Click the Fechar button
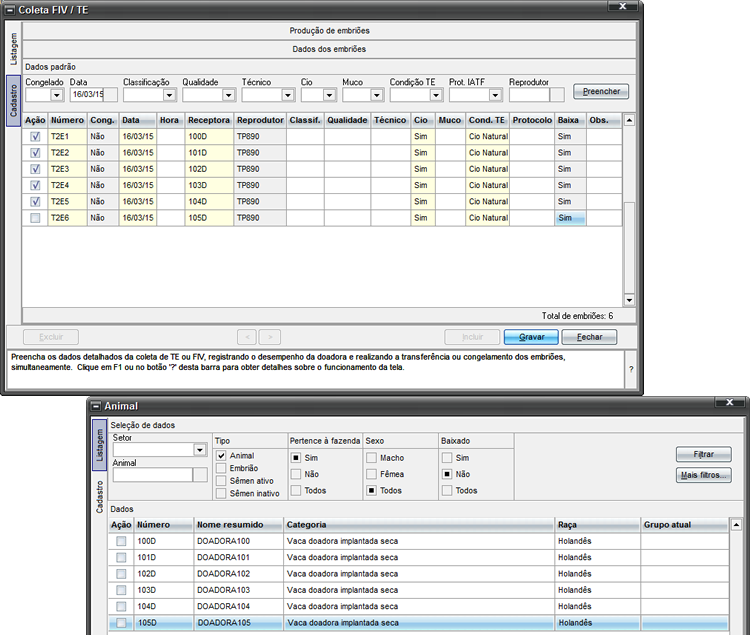This screenshot has width=750, height=635. click(589, 337)
